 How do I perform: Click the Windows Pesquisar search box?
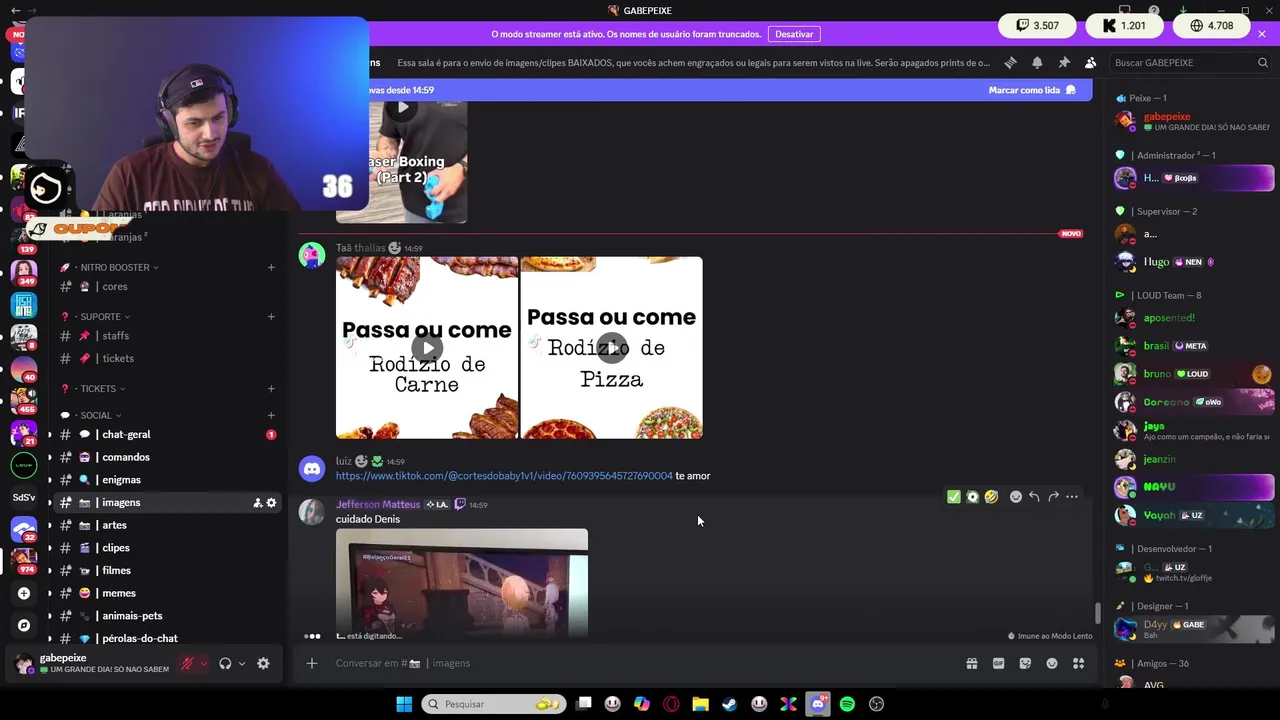click(x=492, y=704)
